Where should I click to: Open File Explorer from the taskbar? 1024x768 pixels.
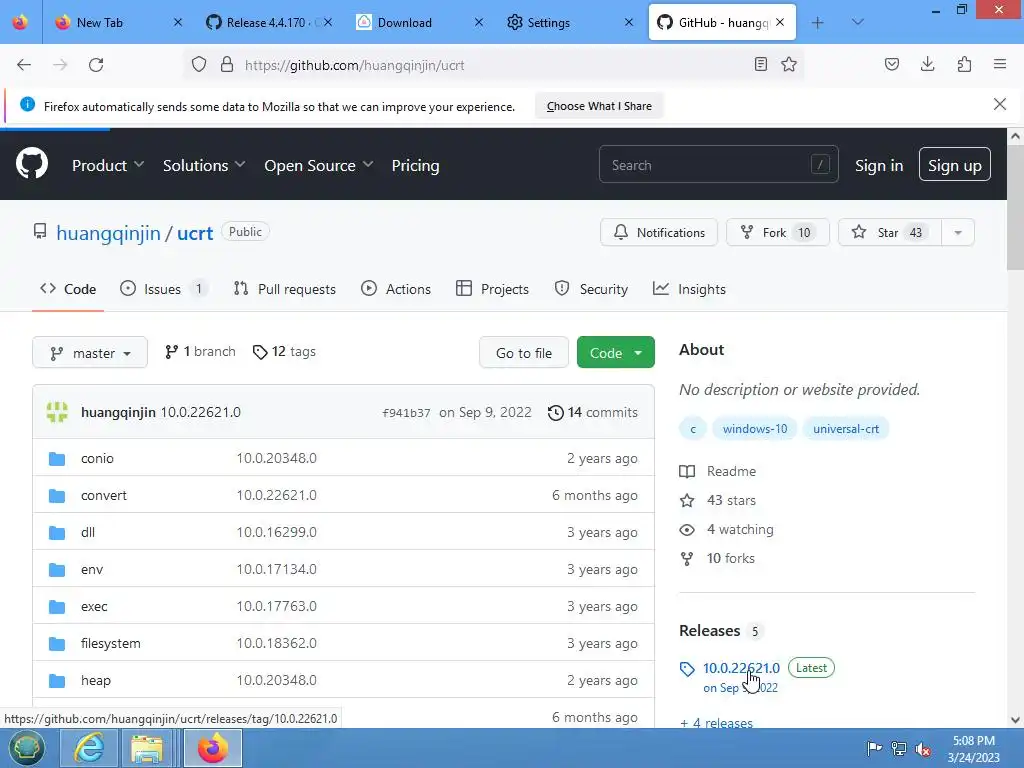click(148, 748)
